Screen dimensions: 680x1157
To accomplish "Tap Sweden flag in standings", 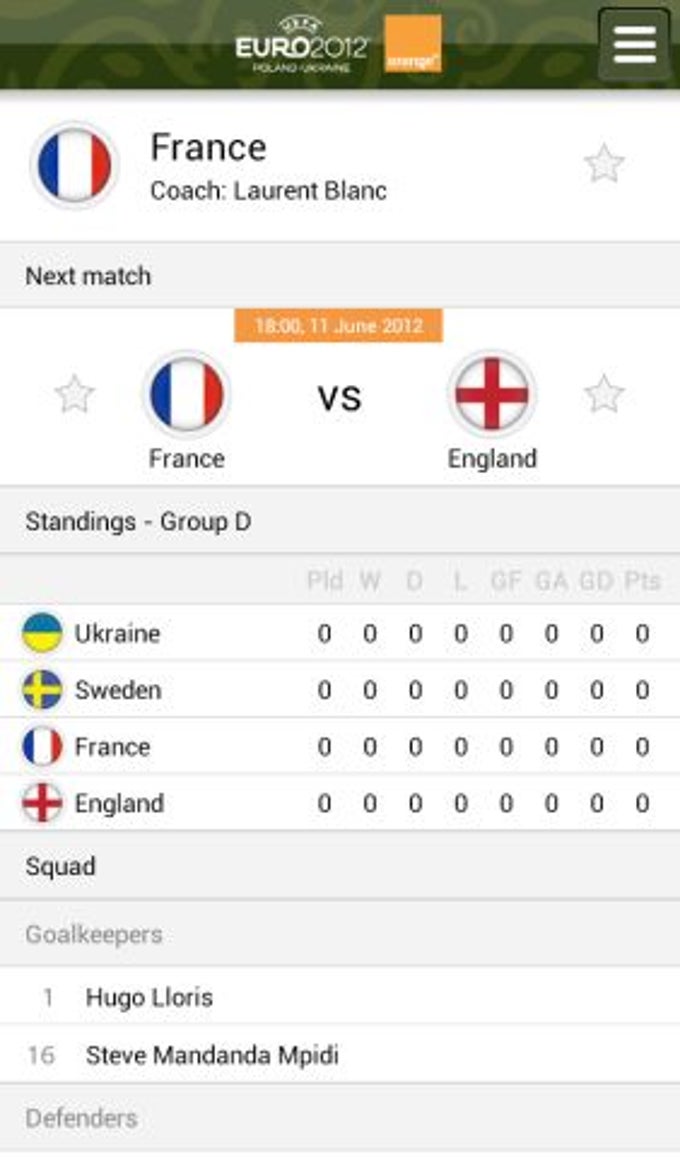I will pyautogui.click(x=42, y=690).
